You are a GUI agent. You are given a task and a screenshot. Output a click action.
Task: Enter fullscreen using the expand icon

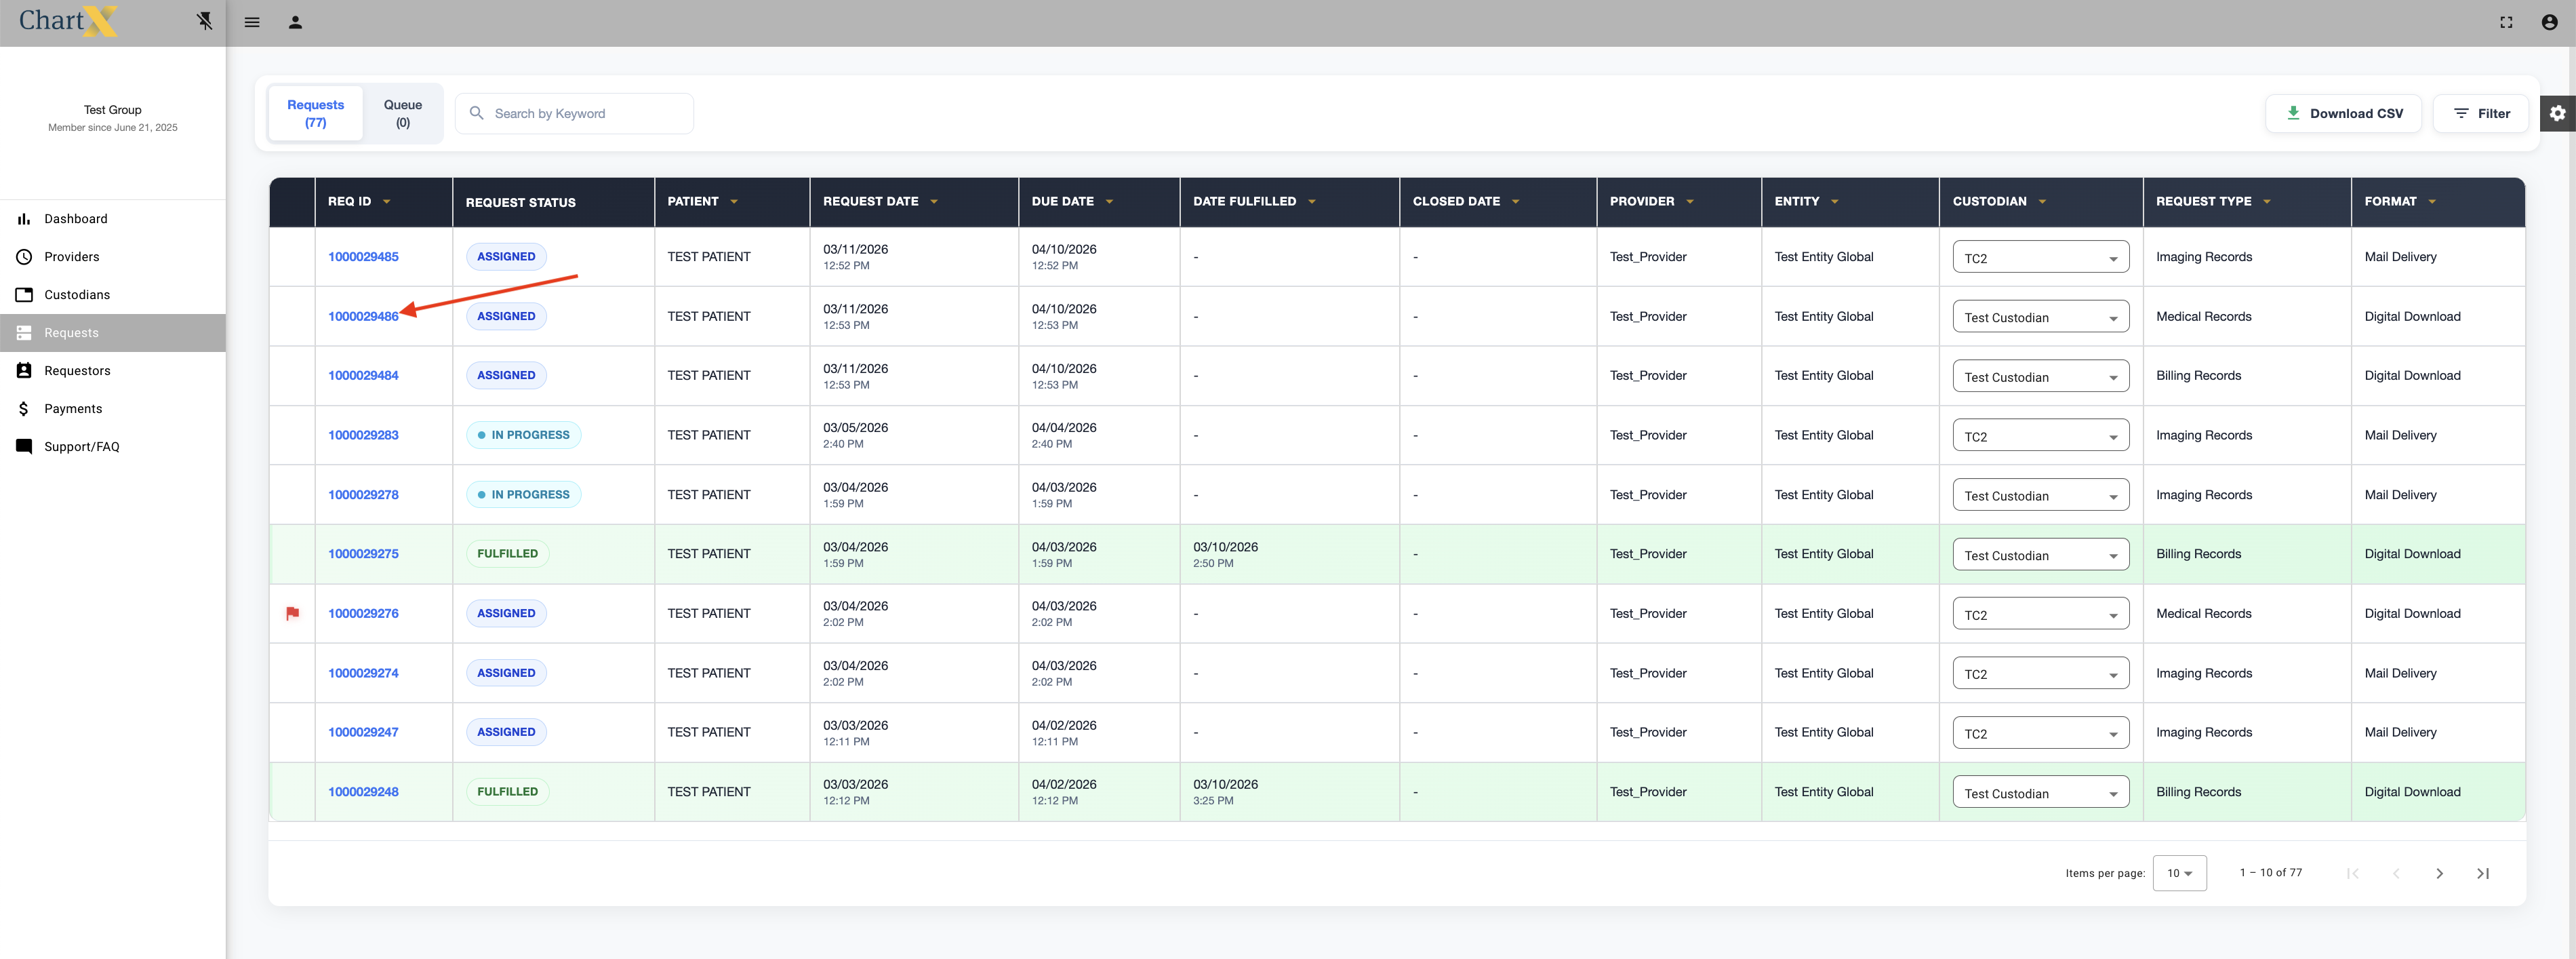[2506, 22]
